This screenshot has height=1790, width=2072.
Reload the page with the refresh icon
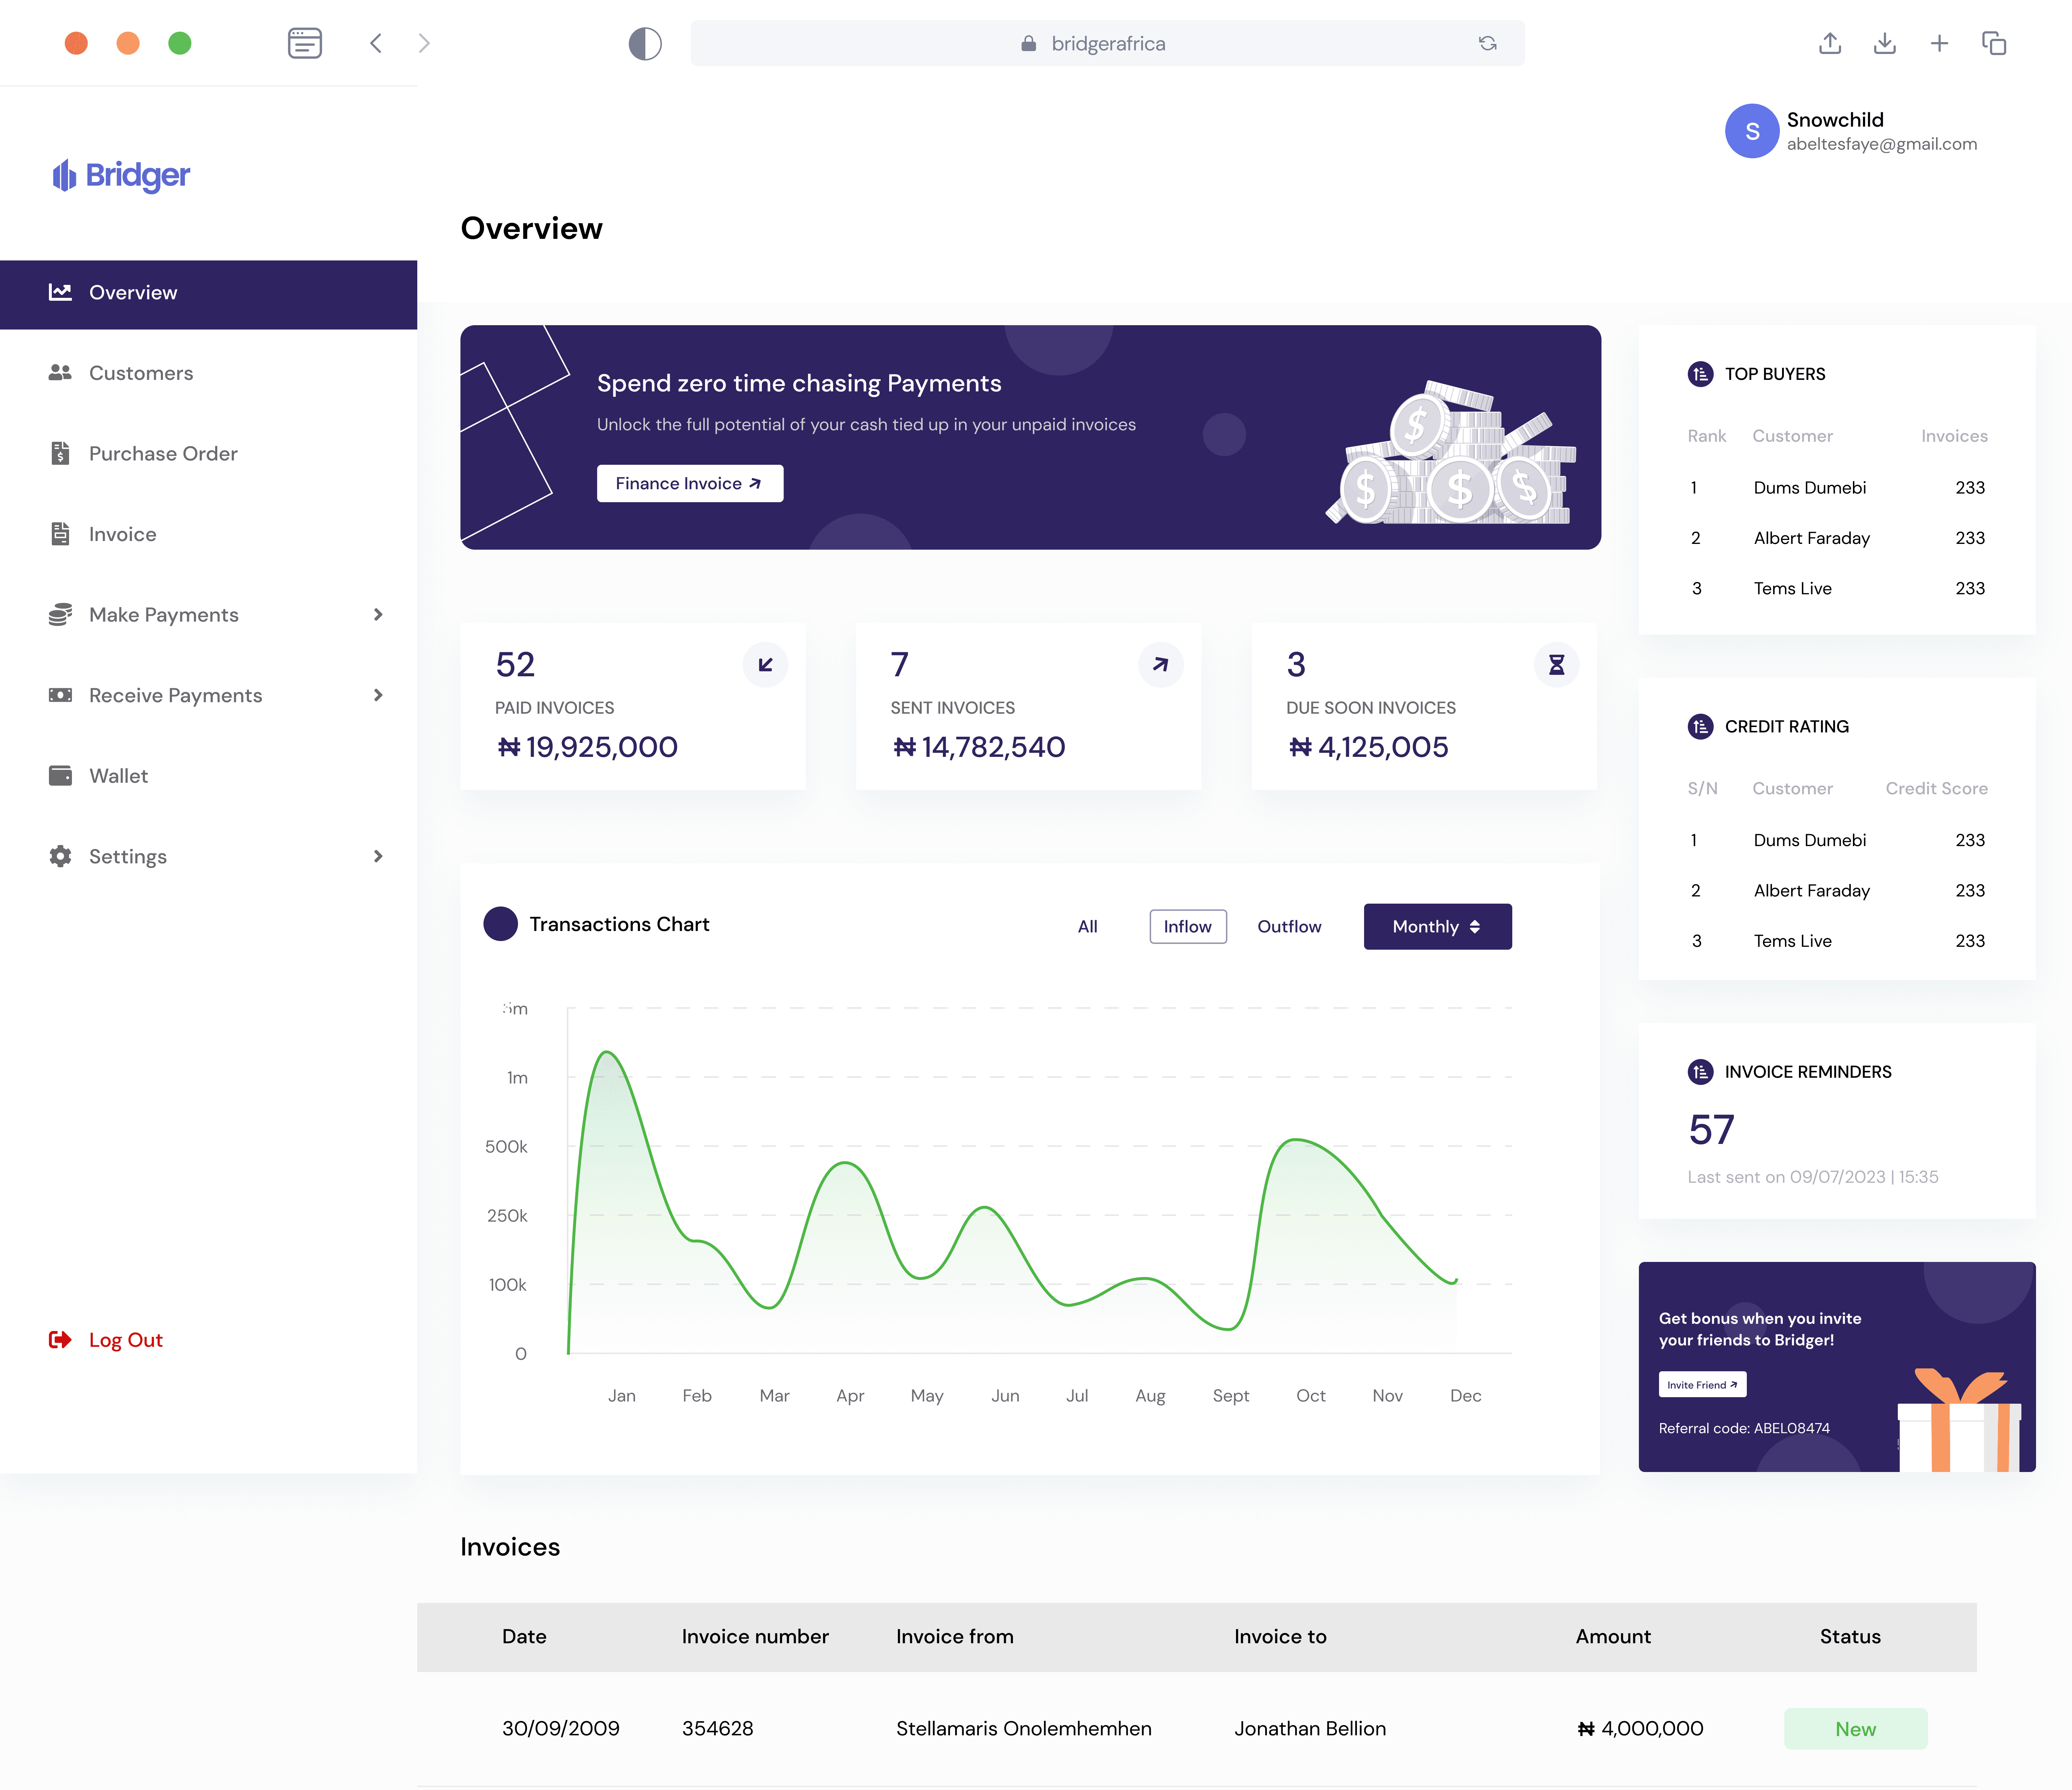click(1488, 43)
